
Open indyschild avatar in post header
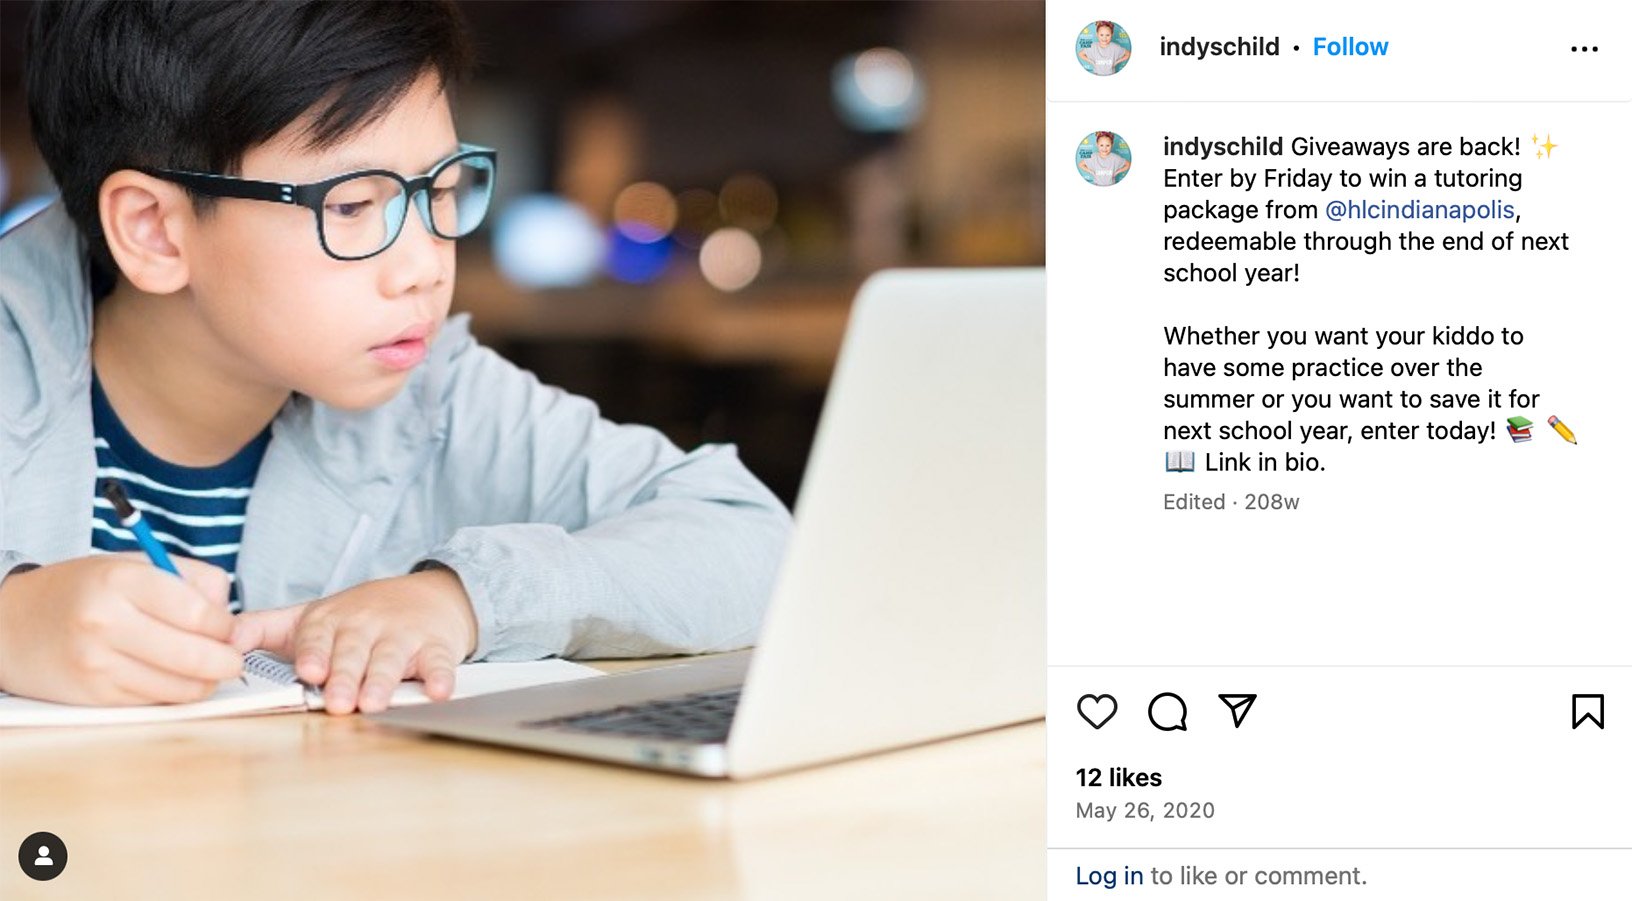click(1103, 47)
